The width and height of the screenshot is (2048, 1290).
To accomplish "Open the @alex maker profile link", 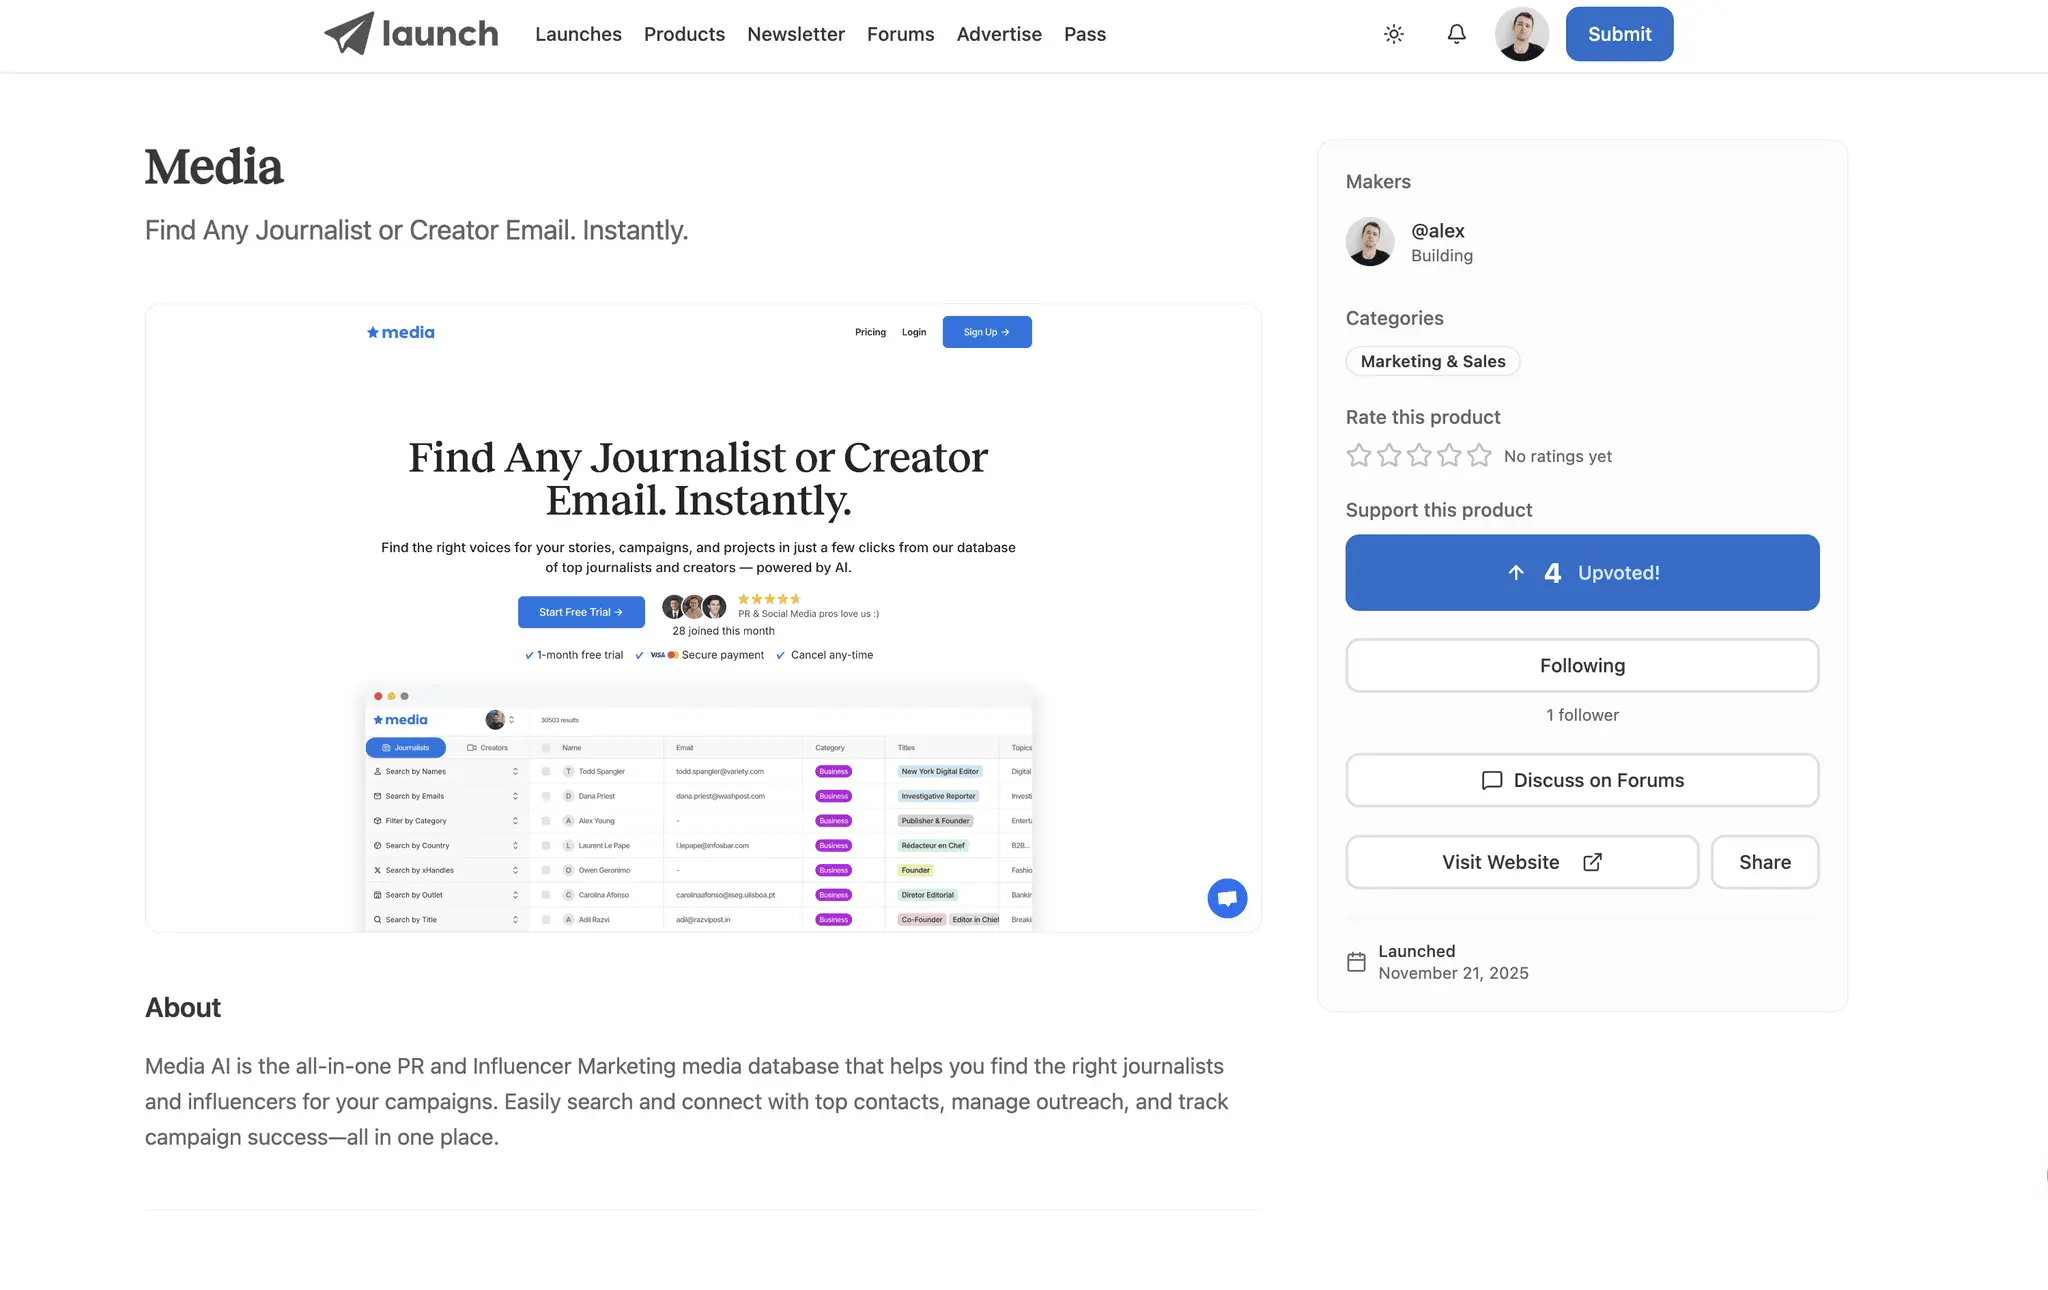I will (x=1438, y=231).
